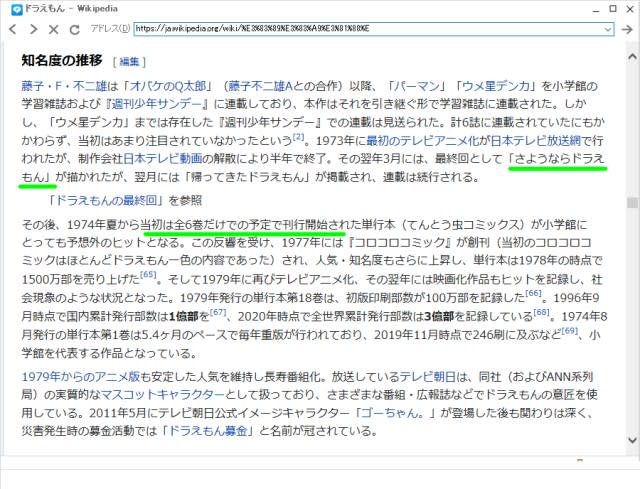The image size is (640, 489).
Task: Maximize the browser window
Action: tap(613, 9)
